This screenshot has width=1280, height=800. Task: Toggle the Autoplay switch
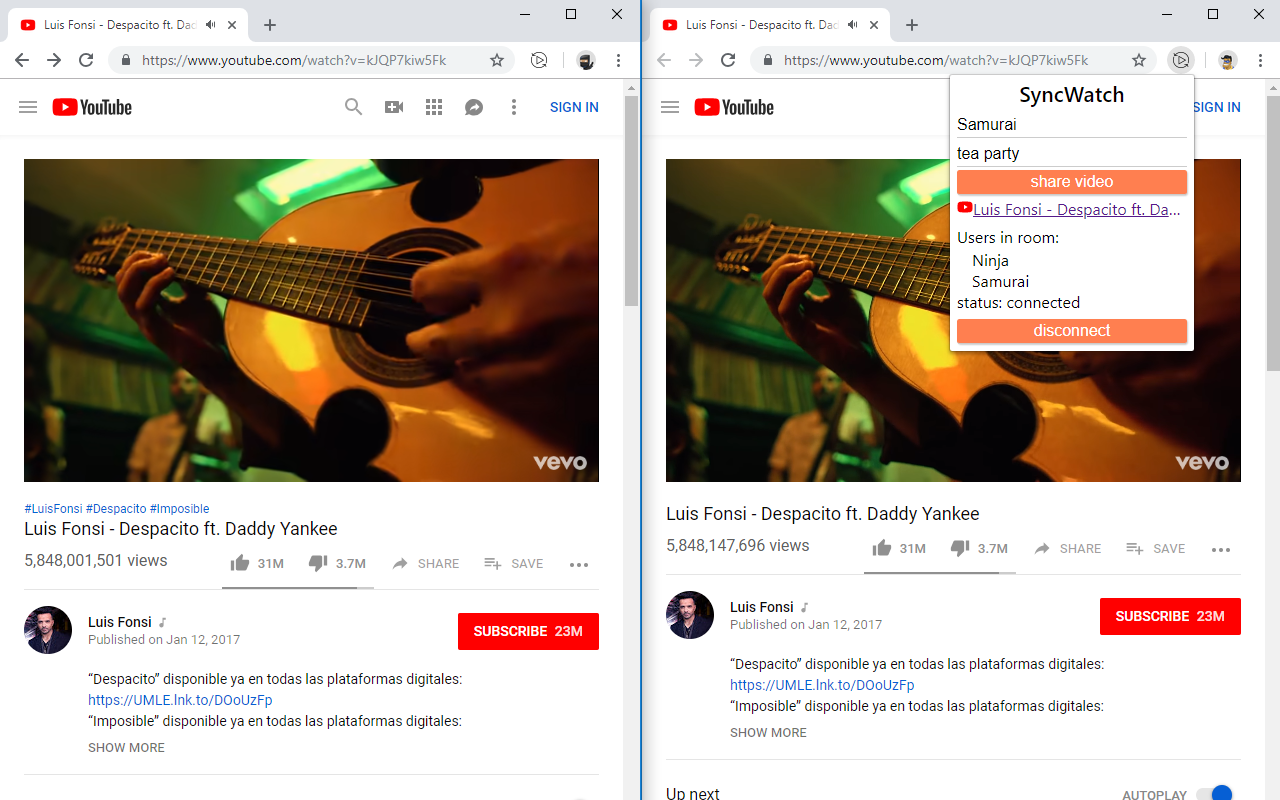click(1215, 794)
